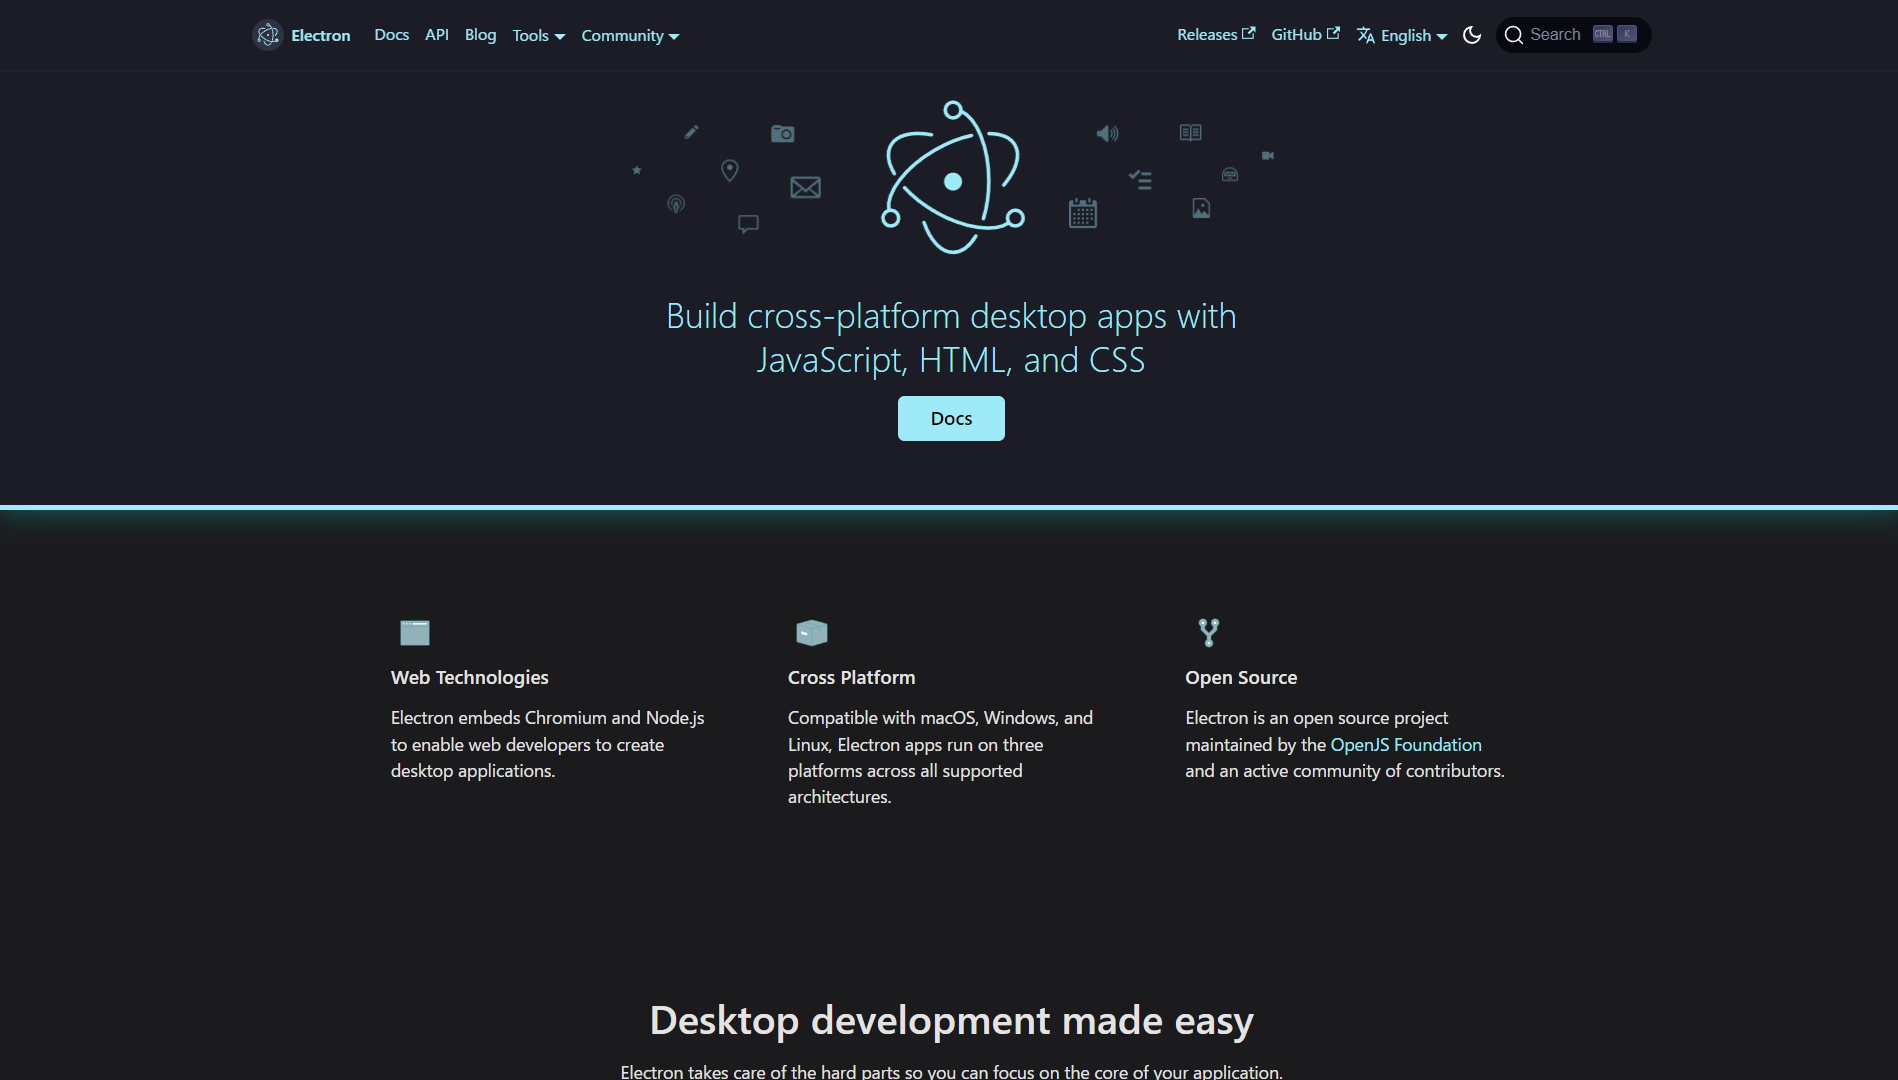Click the magnifying glass search icon
This screenshot has height=1080, width=1898.
[1514, 35]
